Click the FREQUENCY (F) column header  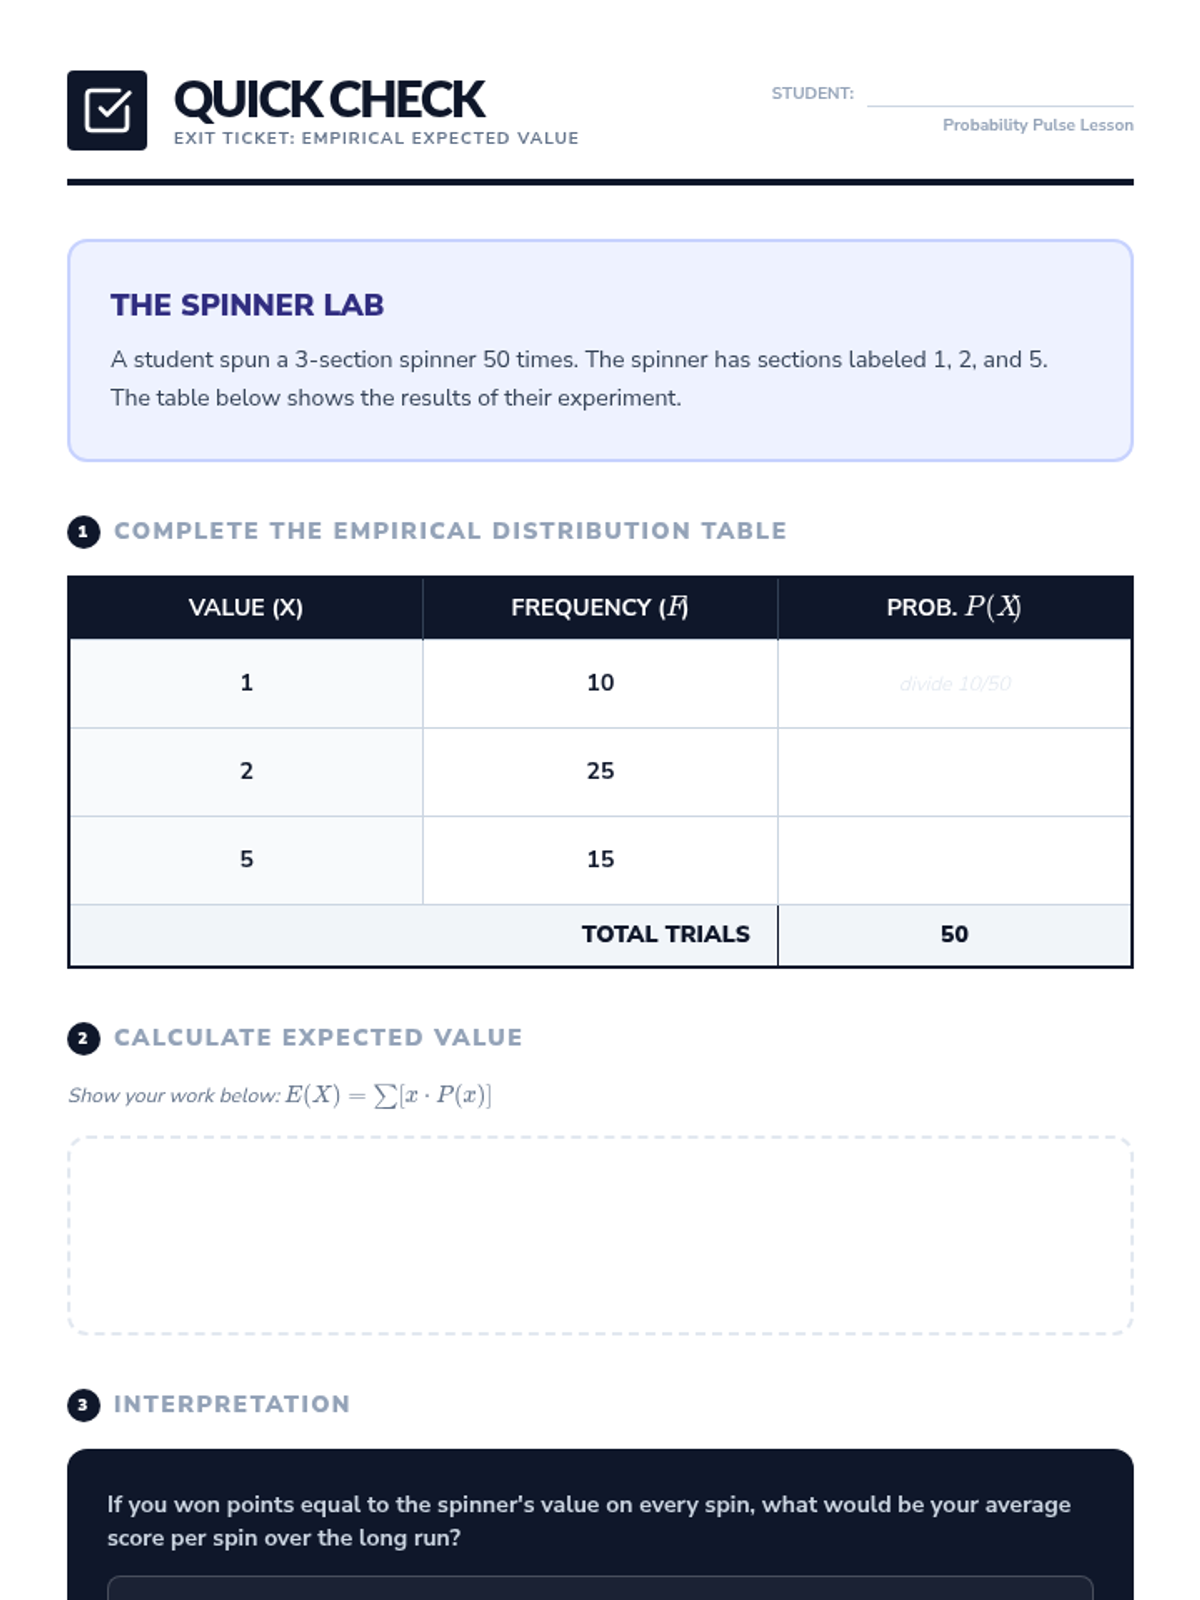pyautogui.click(x=600, y=608)
